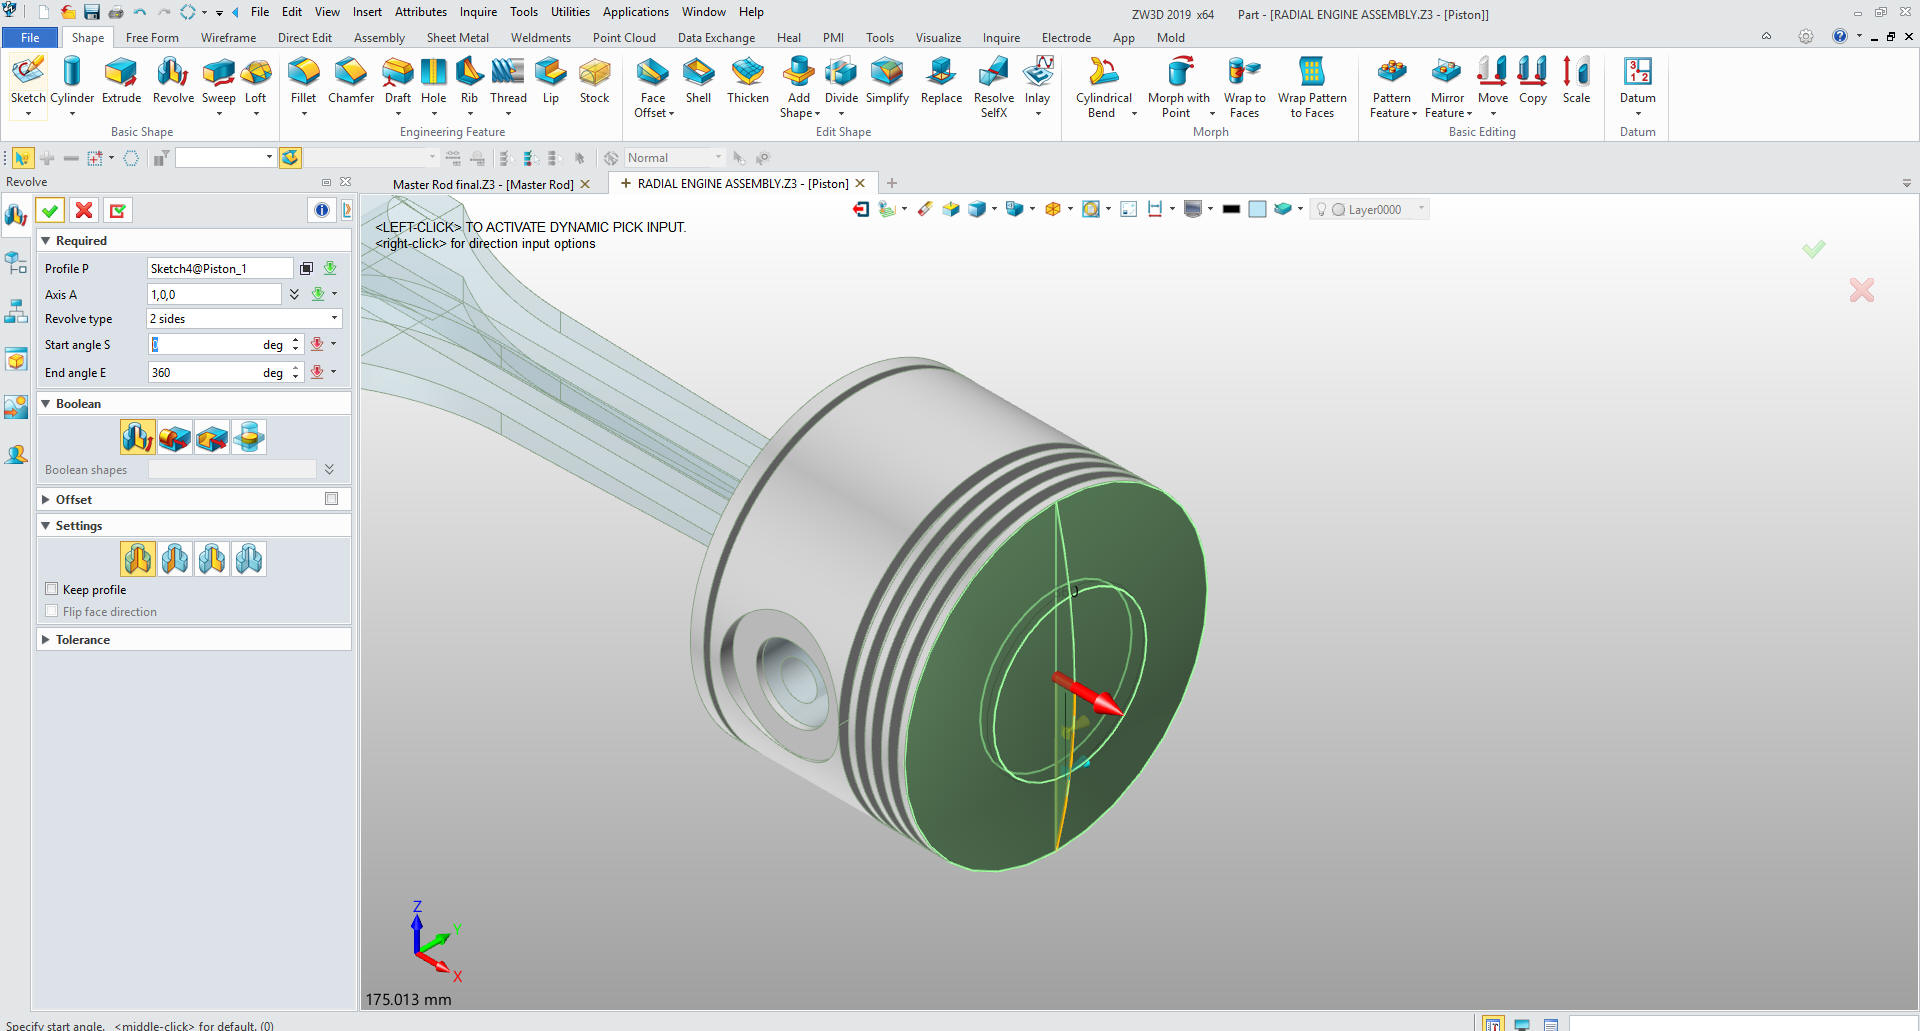This screenshot has height=1031, width=1920.
Task: Click the Simplify tool
Action: coord(887,80)
